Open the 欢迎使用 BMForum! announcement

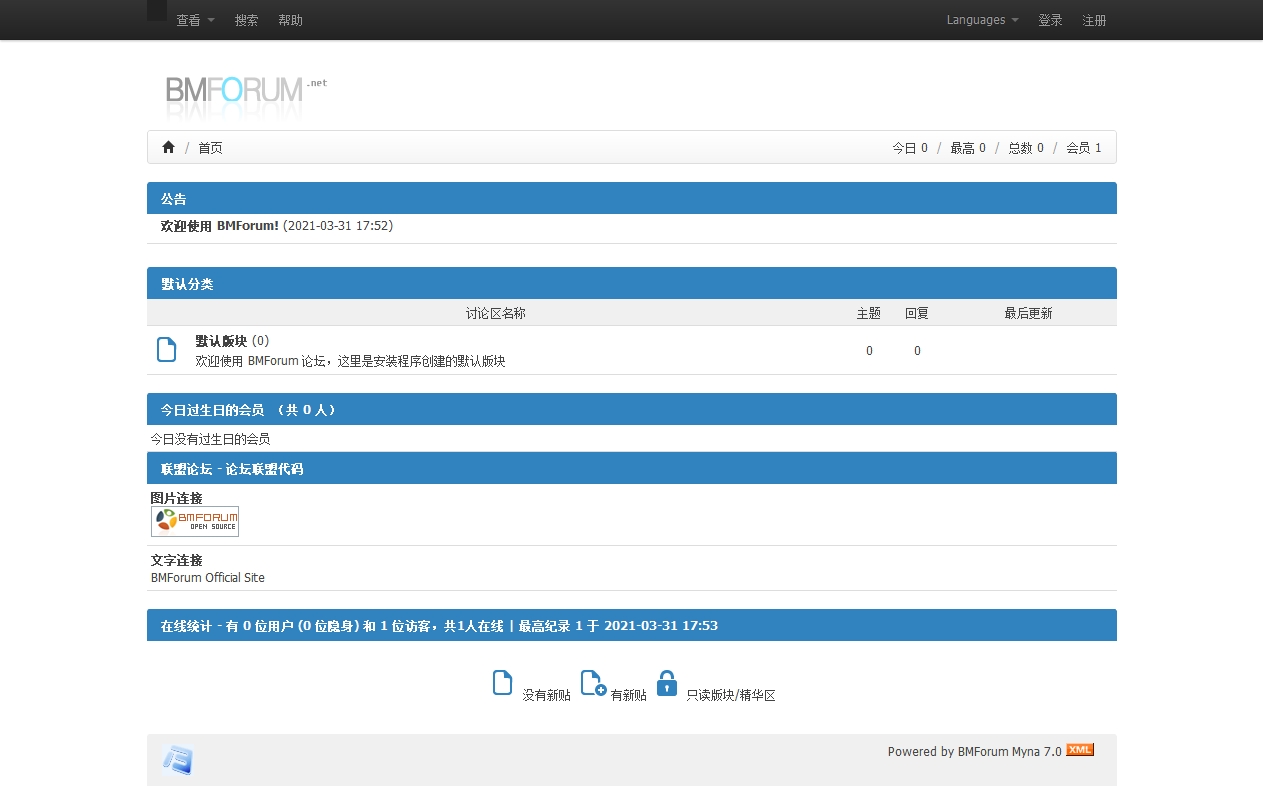click(220, 226)
